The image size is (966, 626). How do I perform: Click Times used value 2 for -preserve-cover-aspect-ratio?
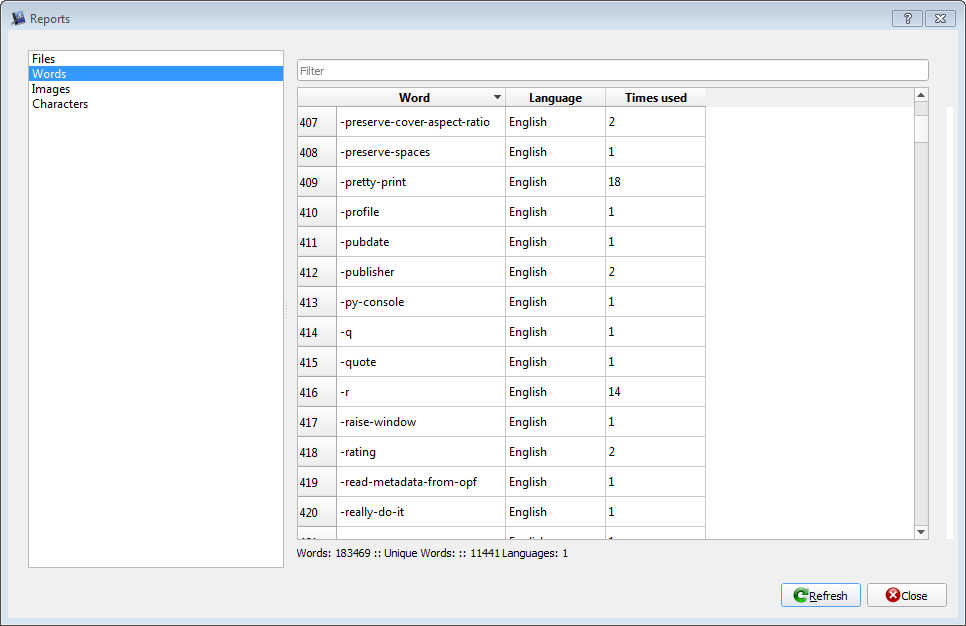pos(656,122)
